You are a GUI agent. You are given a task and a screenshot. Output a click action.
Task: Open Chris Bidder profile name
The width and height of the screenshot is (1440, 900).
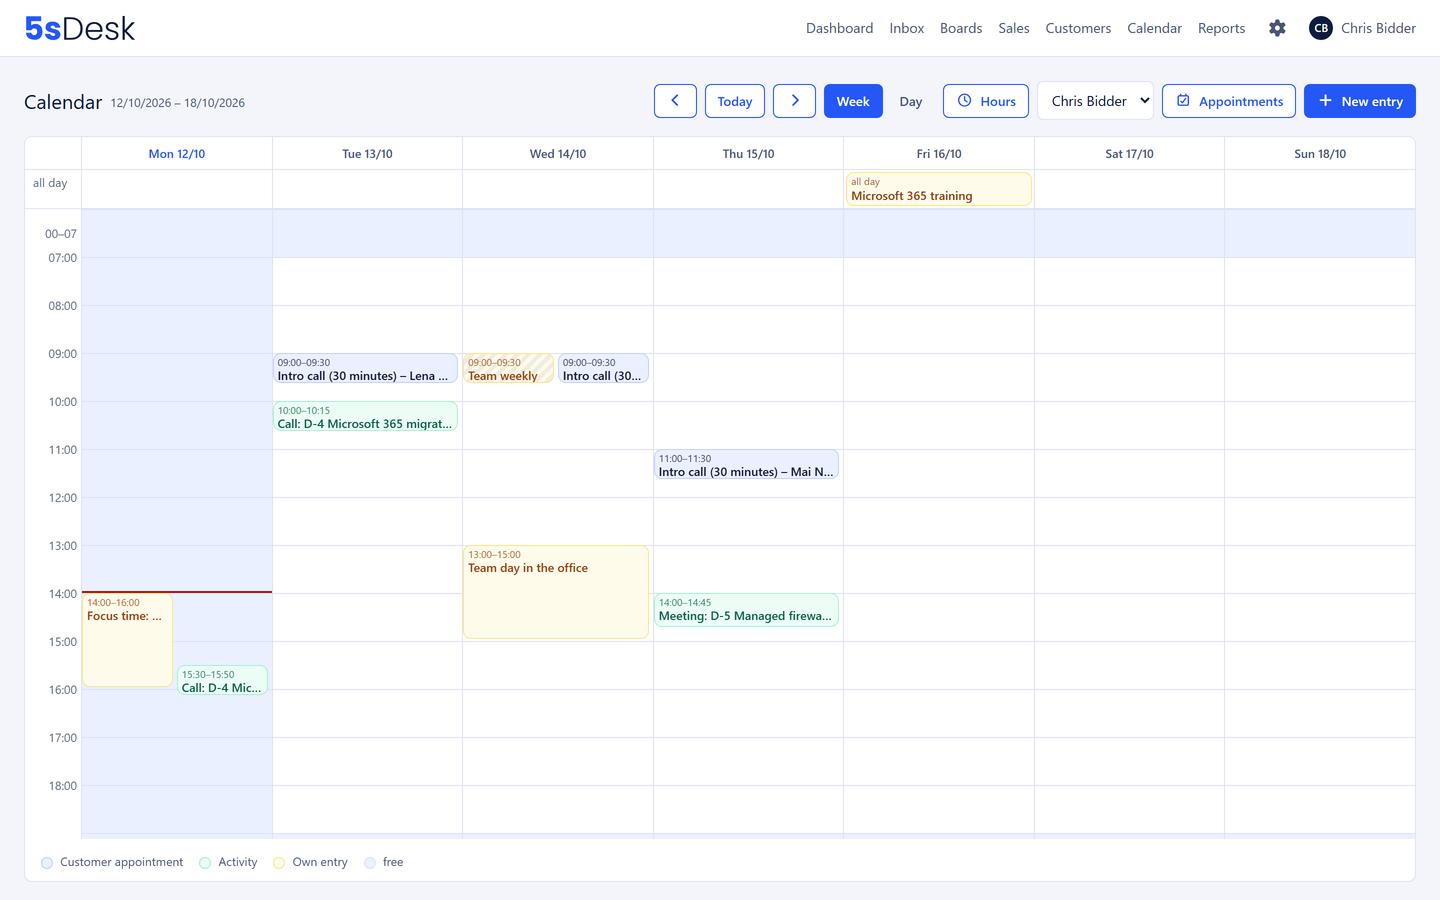(x=1378, y=28)
